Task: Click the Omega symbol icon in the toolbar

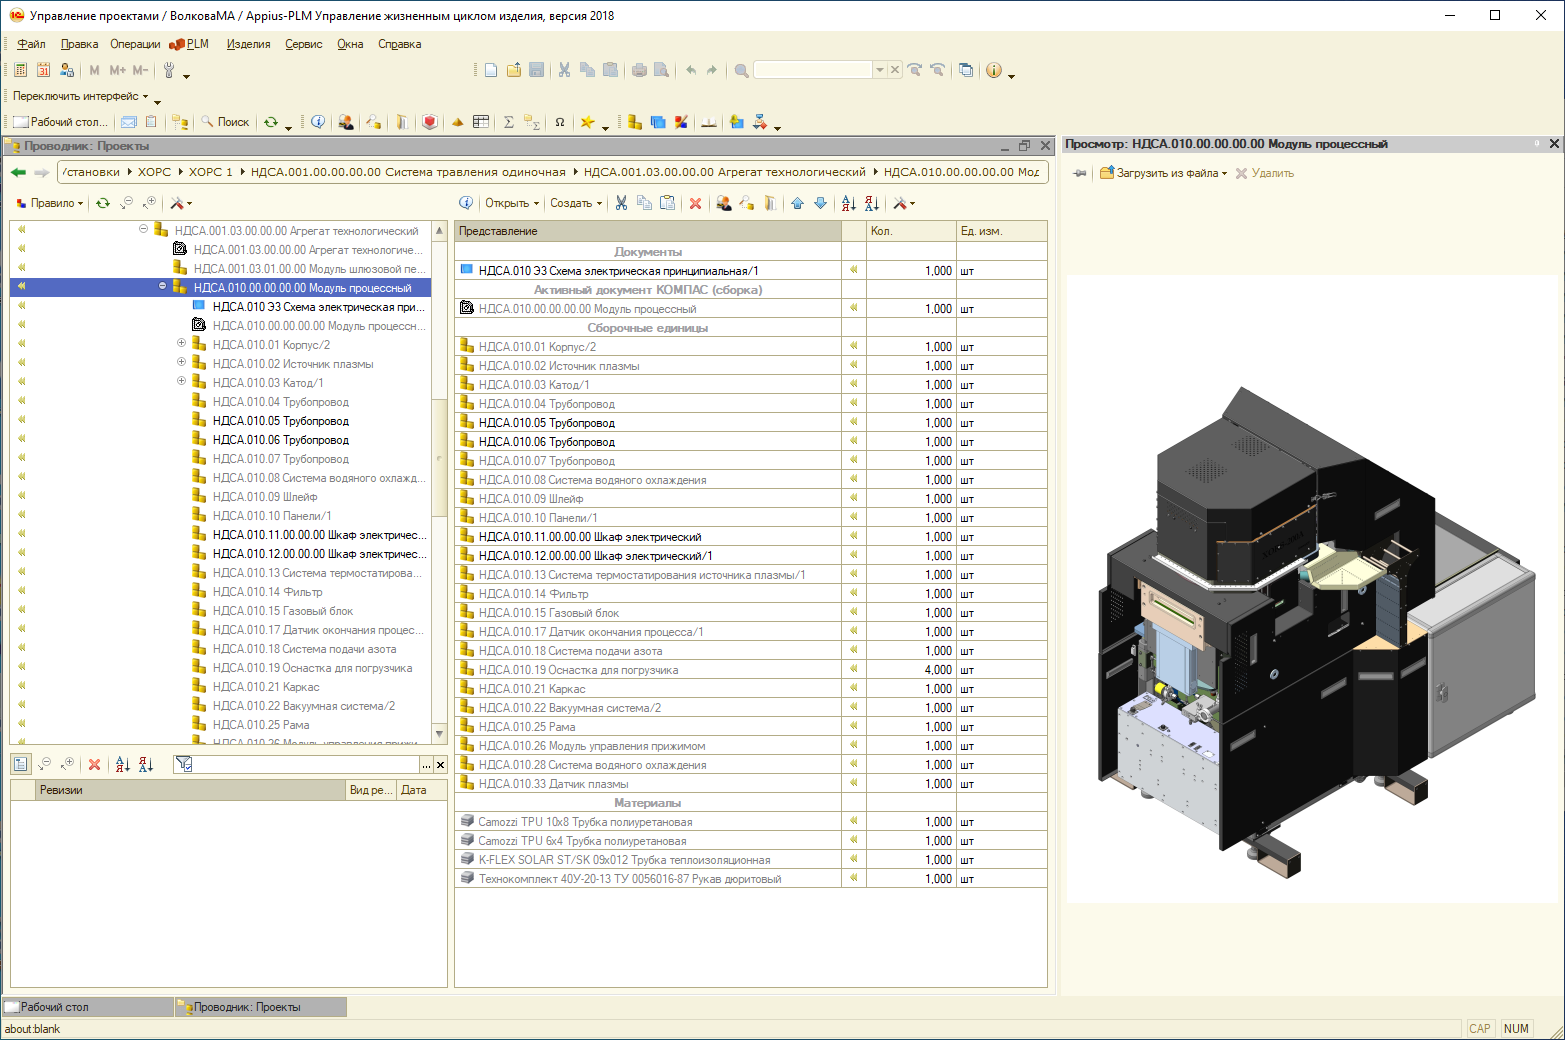Action: point(560,122)
